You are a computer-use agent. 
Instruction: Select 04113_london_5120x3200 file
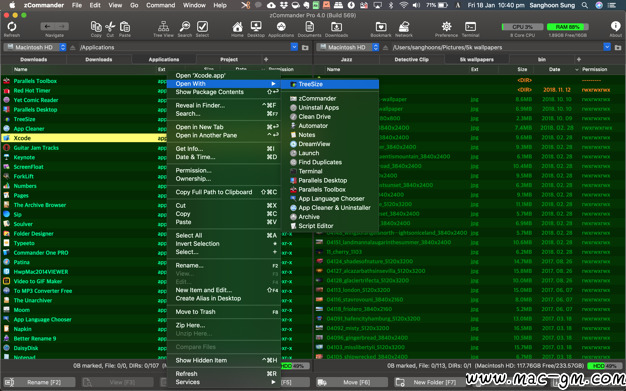pos(469,290)
